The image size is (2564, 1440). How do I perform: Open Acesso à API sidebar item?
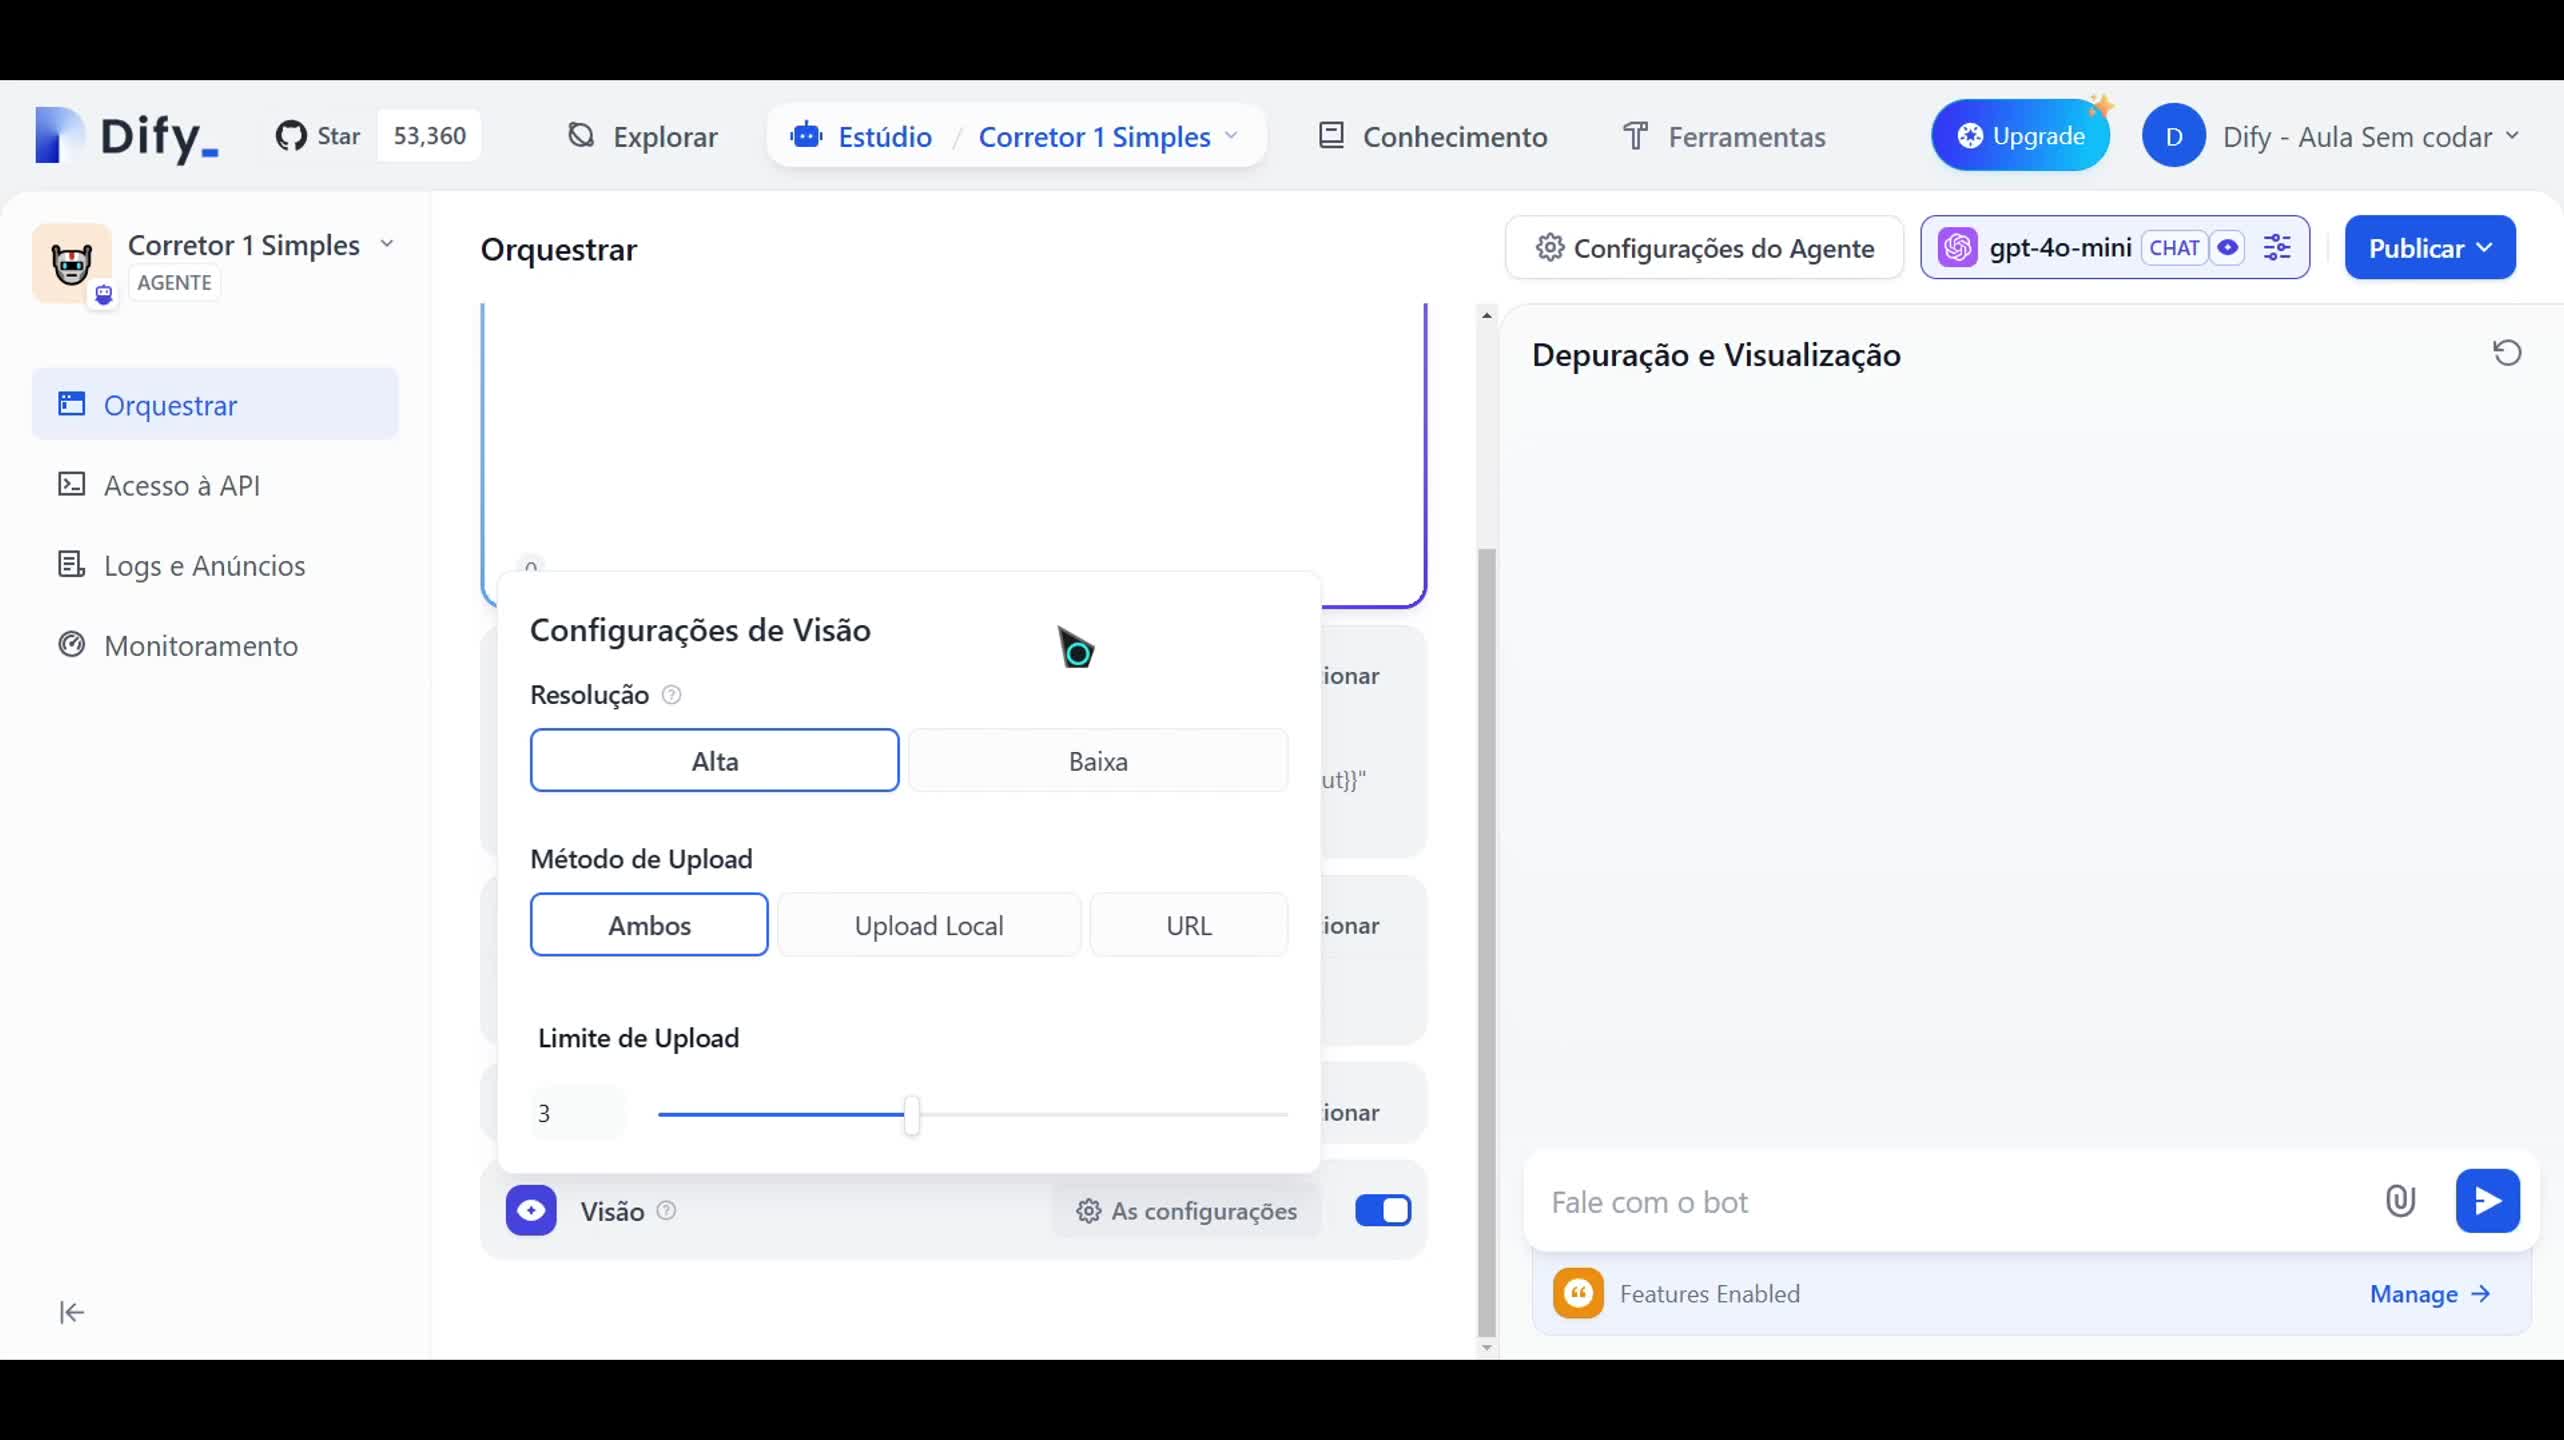(181, 485)
